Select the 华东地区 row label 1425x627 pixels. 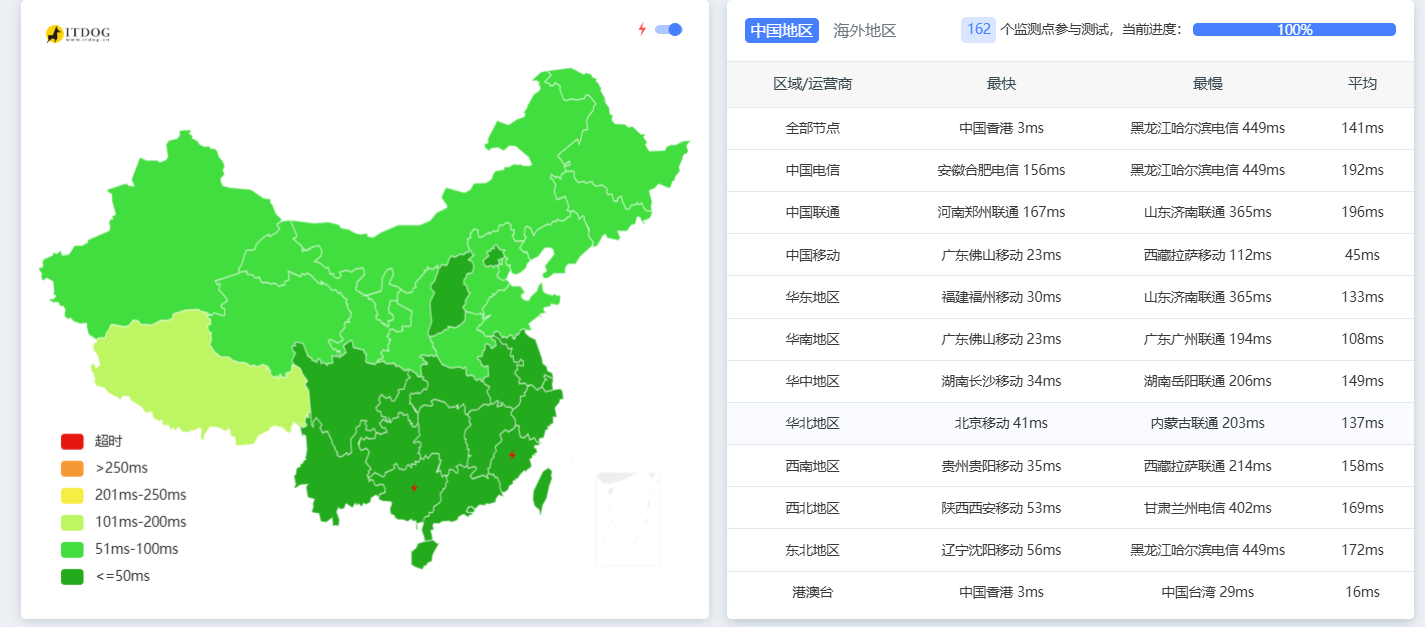(x=813, y=297)
